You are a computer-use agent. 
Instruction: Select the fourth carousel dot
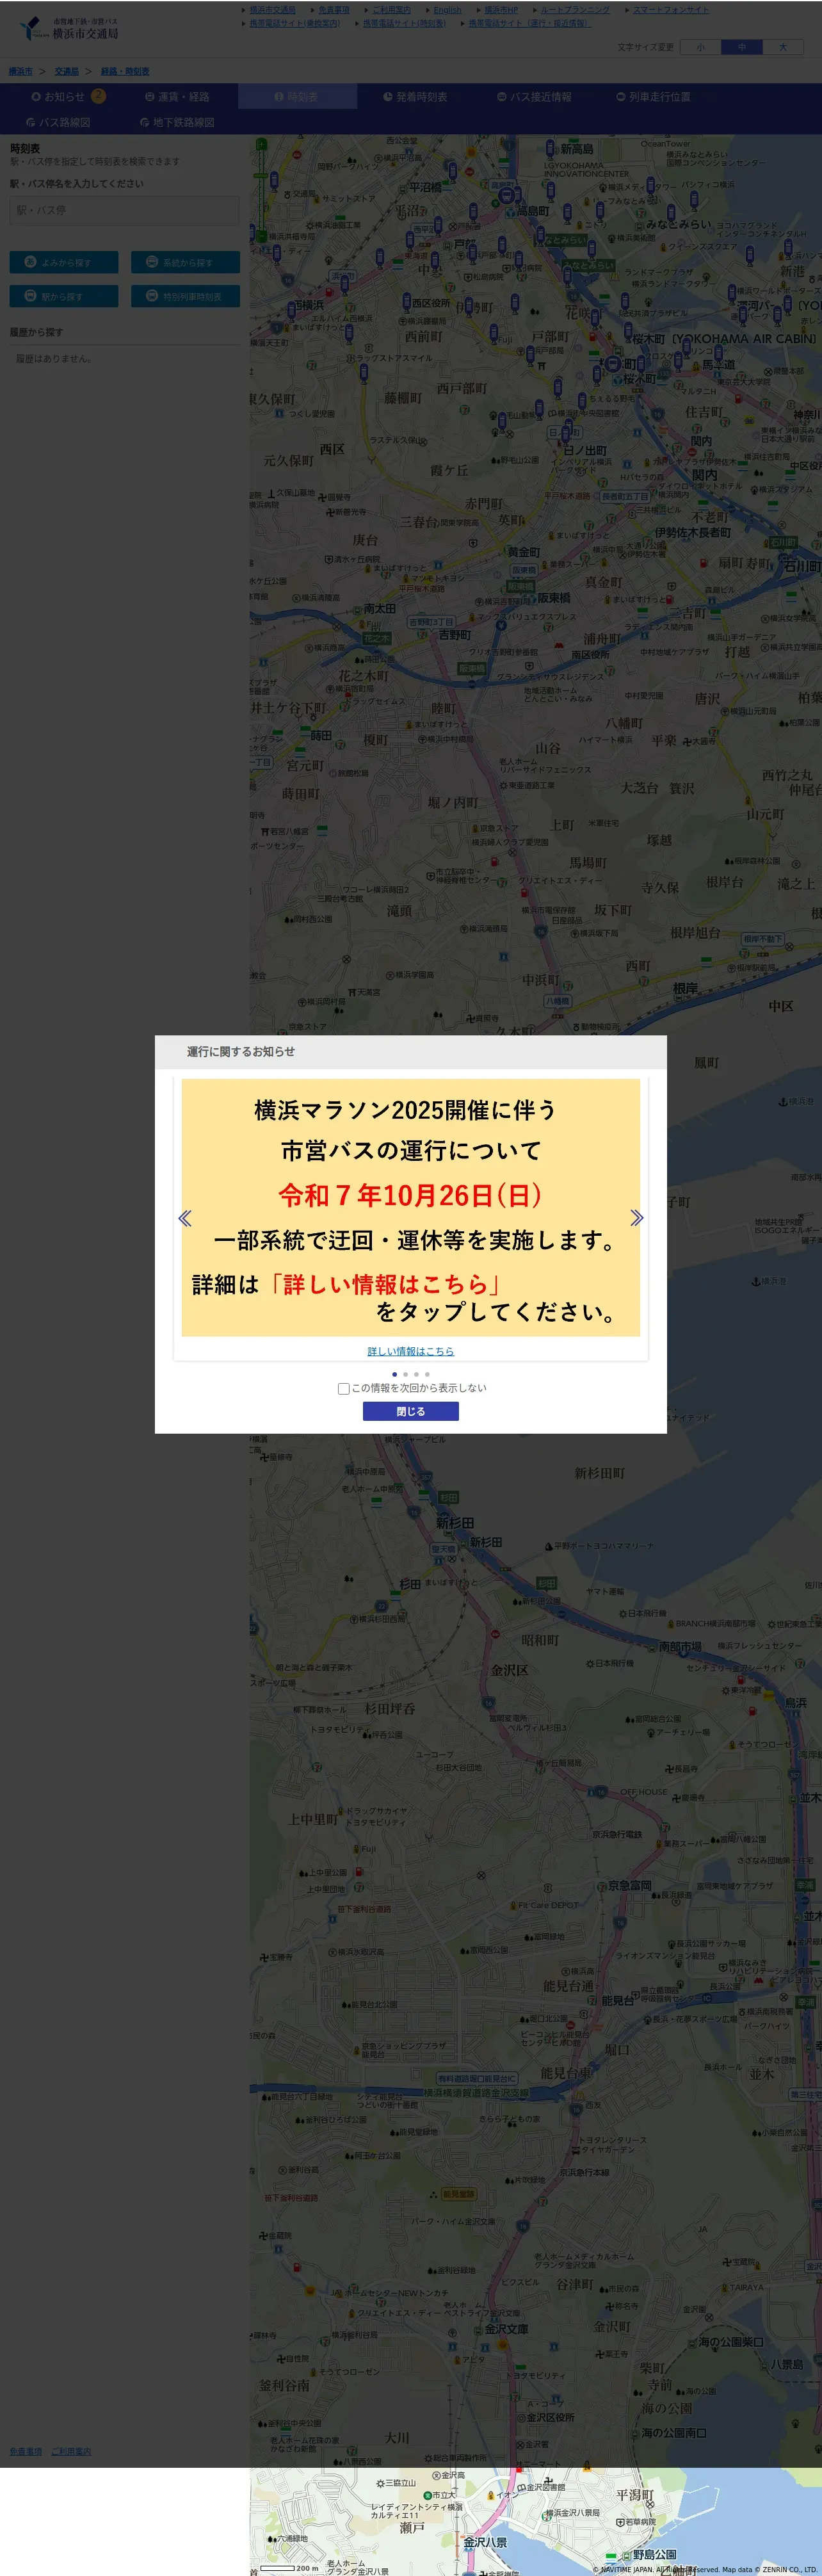pos(427,1374)
